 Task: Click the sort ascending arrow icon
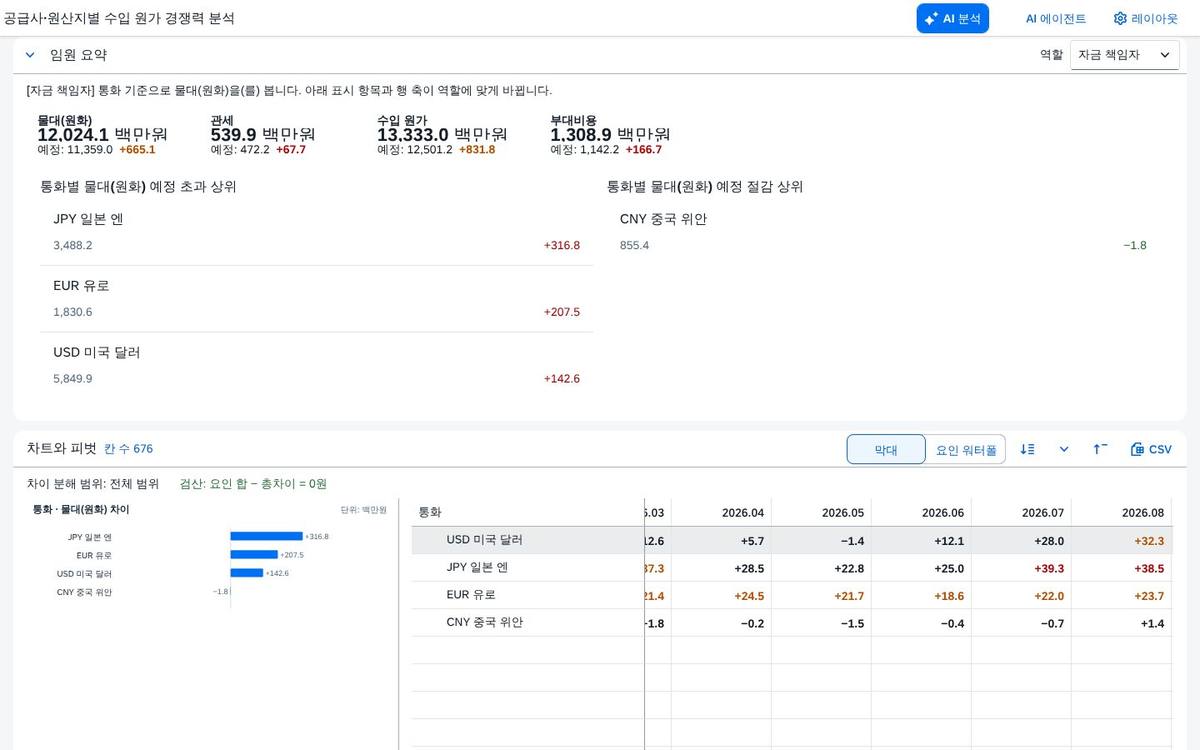click(x=1100, y=449)
